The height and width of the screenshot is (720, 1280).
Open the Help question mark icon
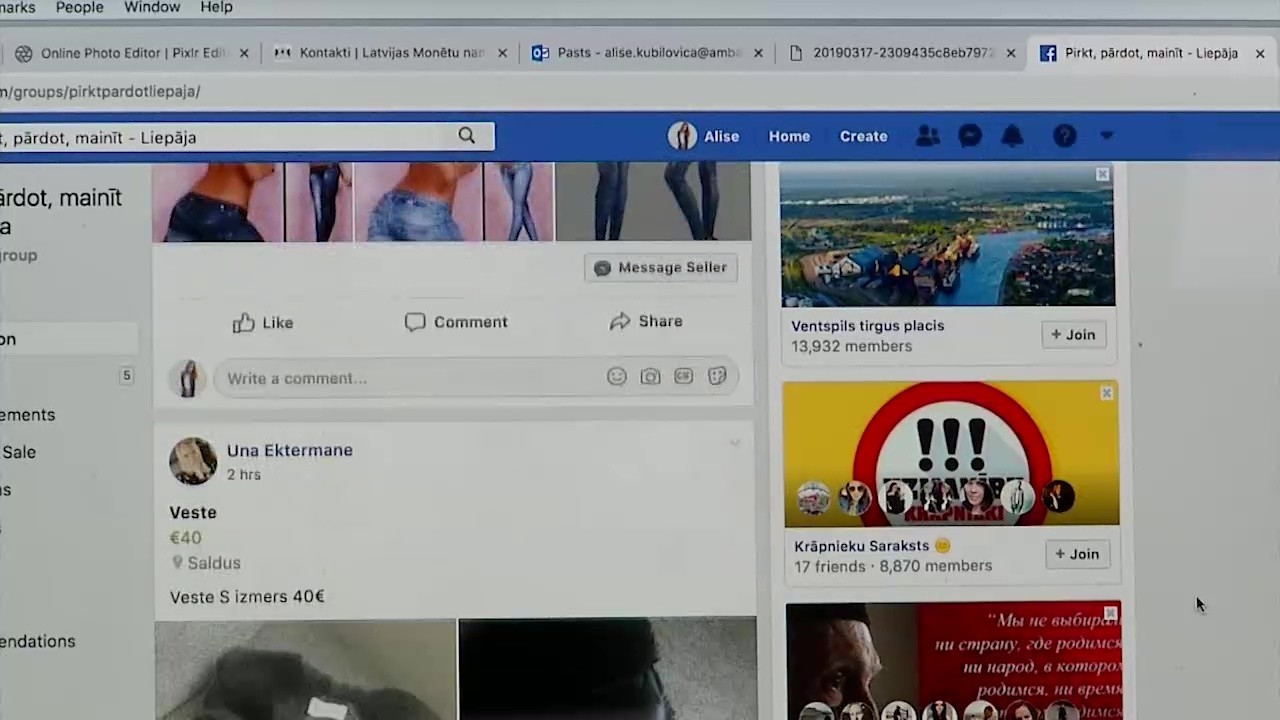click(1064, 136)
